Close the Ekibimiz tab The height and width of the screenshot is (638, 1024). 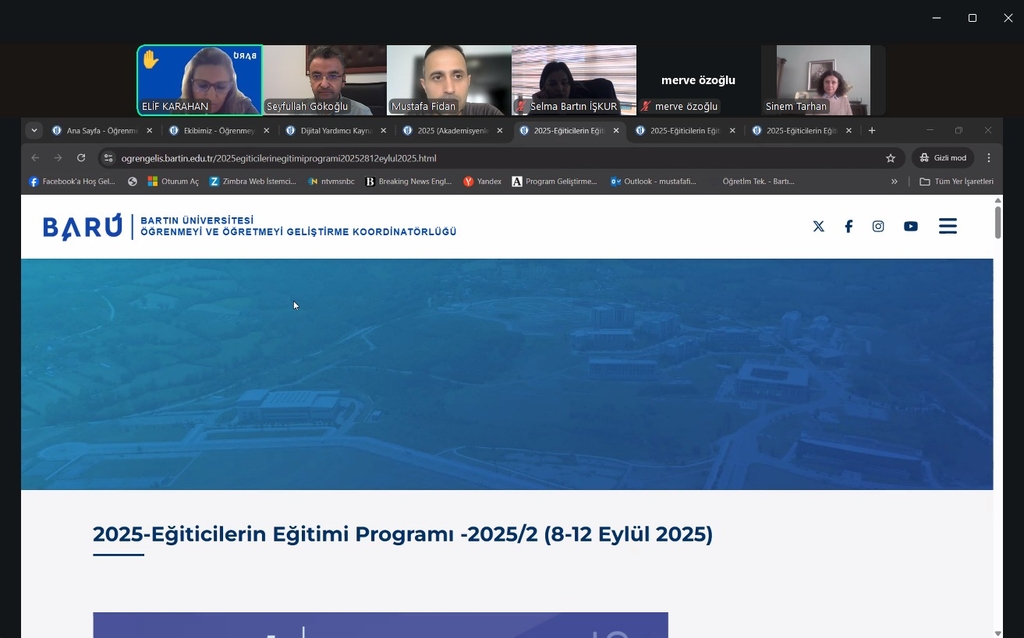[266, 130]
